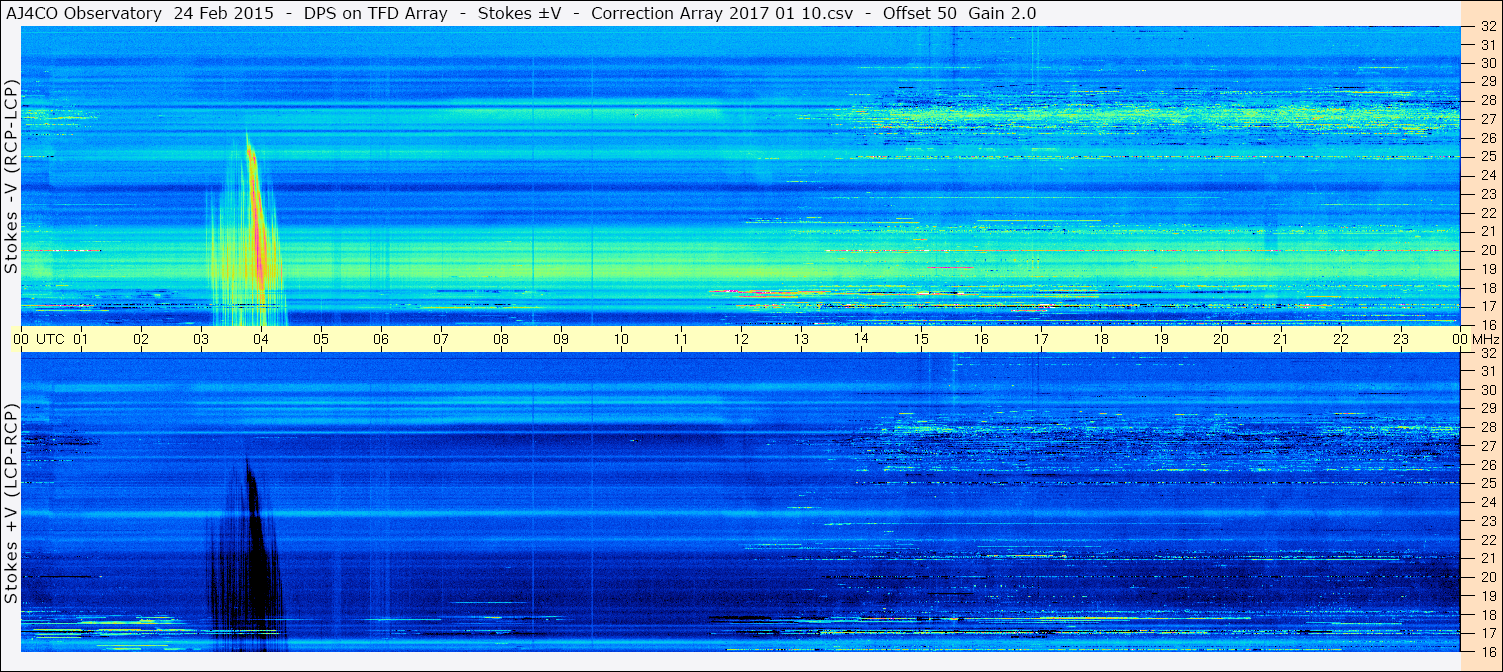Select the 16 hour tick on time axis

(x=981, y=339)
